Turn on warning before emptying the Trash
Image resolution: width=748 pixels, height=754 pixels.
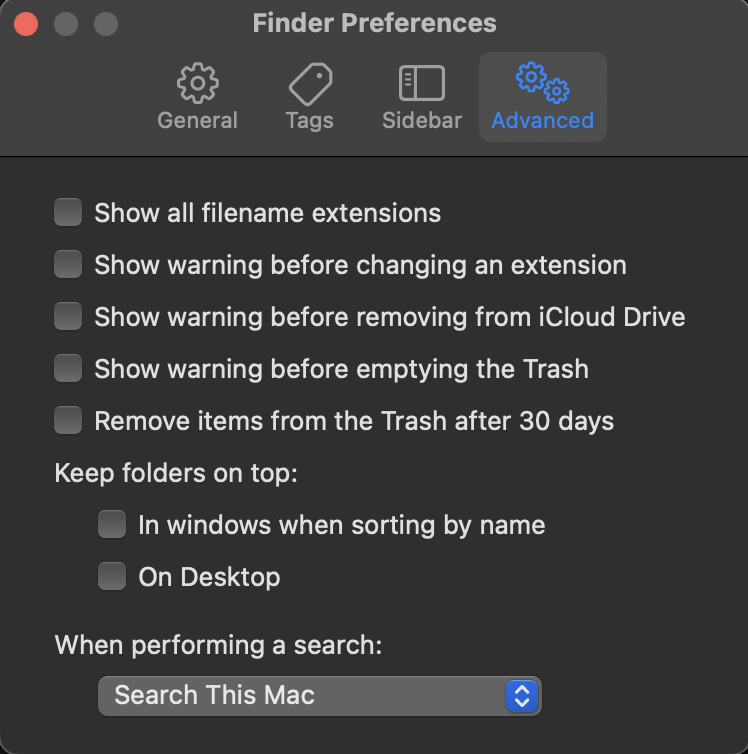point(68,368)
